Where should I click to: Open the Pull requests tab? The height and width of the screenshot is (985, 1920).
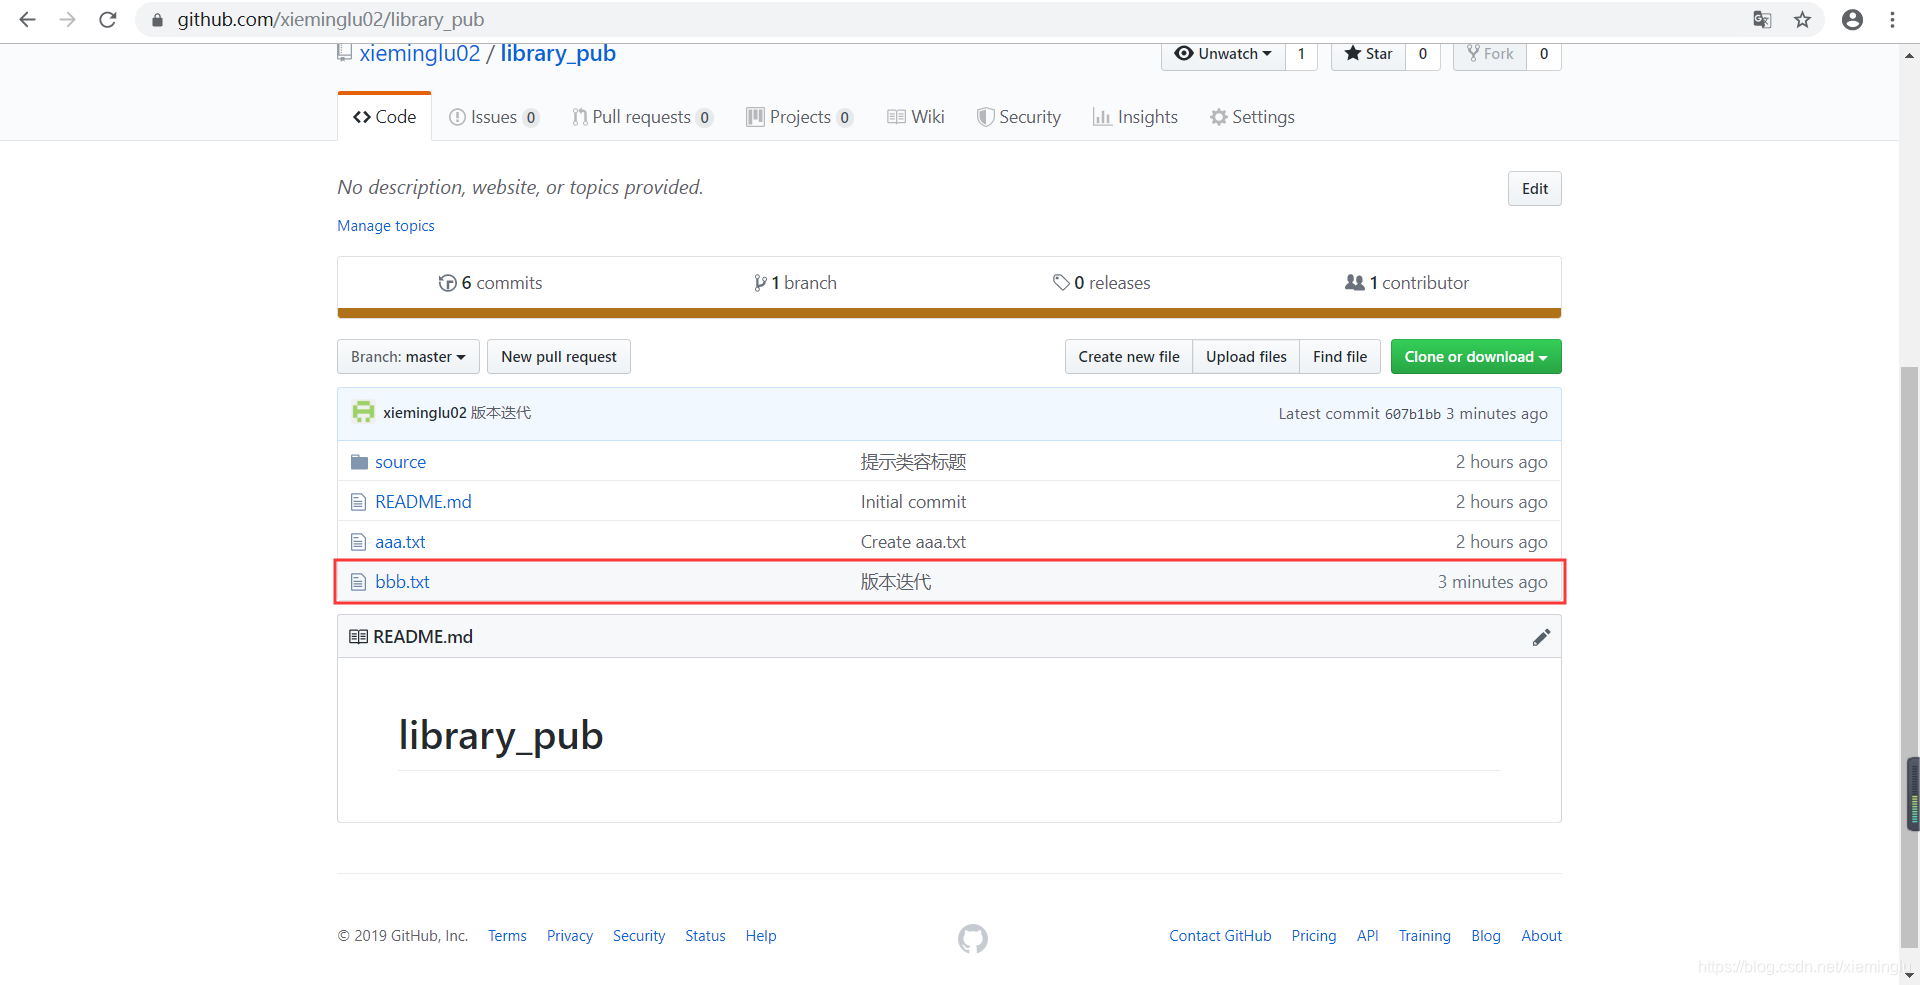point(642,117)
